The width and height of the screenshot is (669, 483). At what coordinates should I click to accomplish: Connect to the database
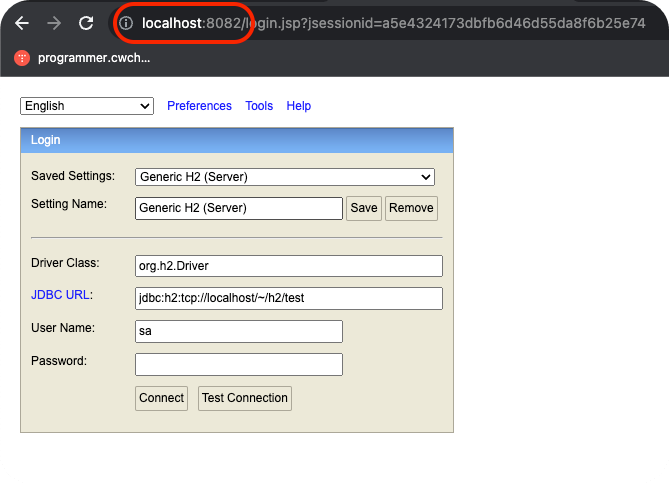coord(161,398)
